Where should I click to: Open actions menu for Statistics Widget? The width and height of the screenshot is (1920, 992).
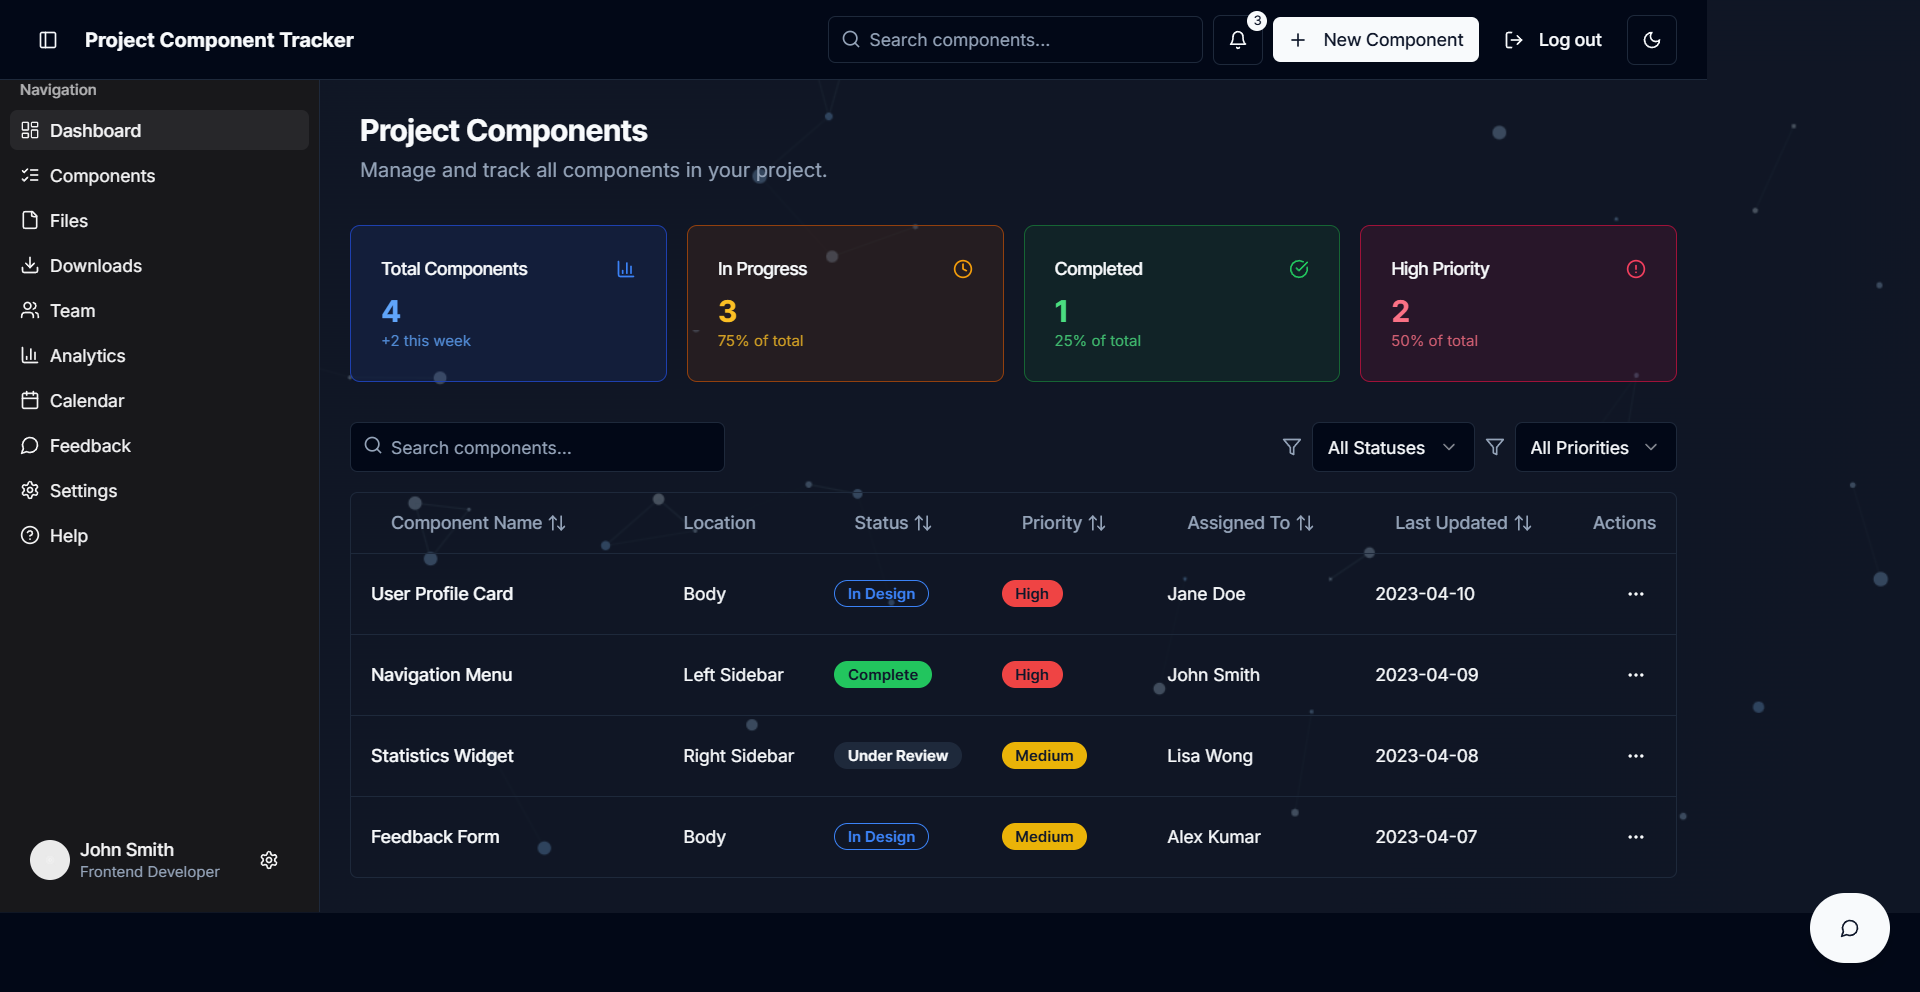click(x=1636, y=756)
